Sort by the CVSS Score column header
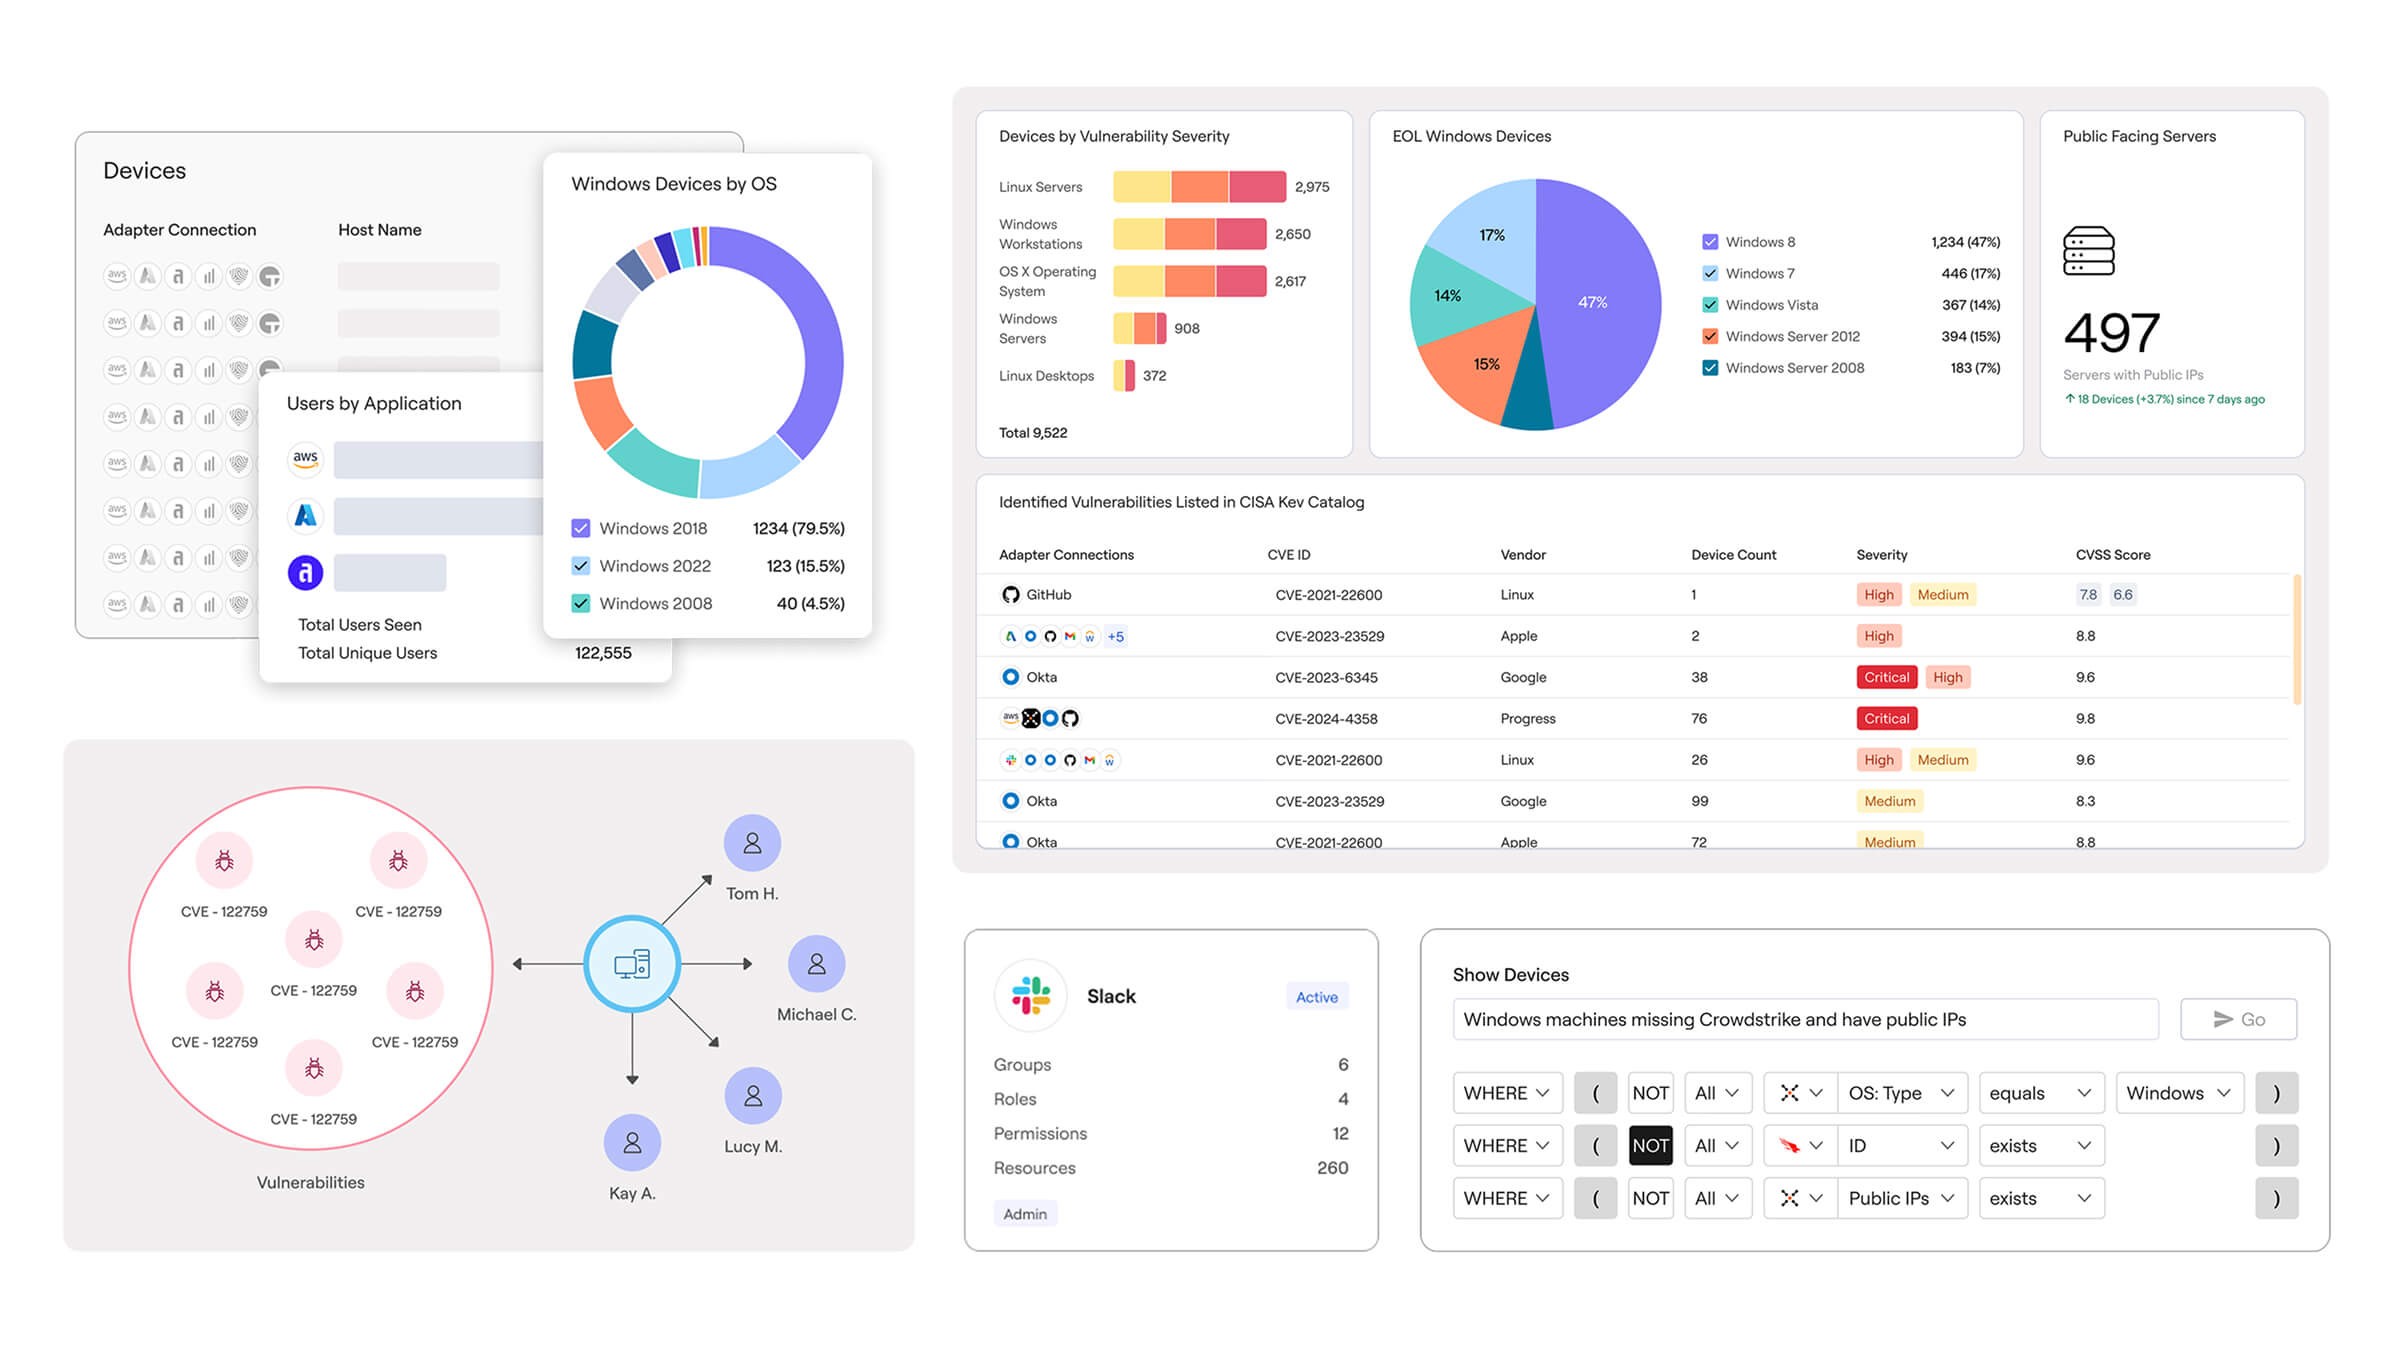Viewport: 2400px width, 1350px height. 2112,555
